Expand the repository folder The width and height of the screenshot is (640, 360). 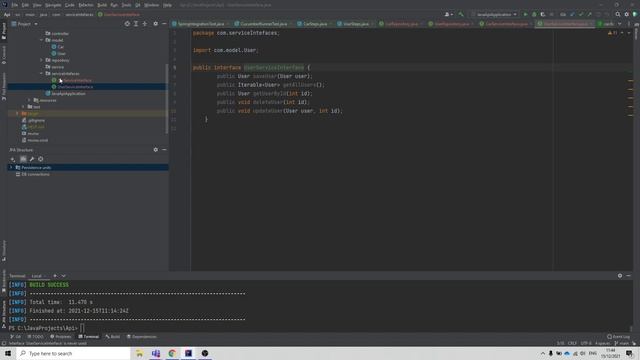point(42,60)
